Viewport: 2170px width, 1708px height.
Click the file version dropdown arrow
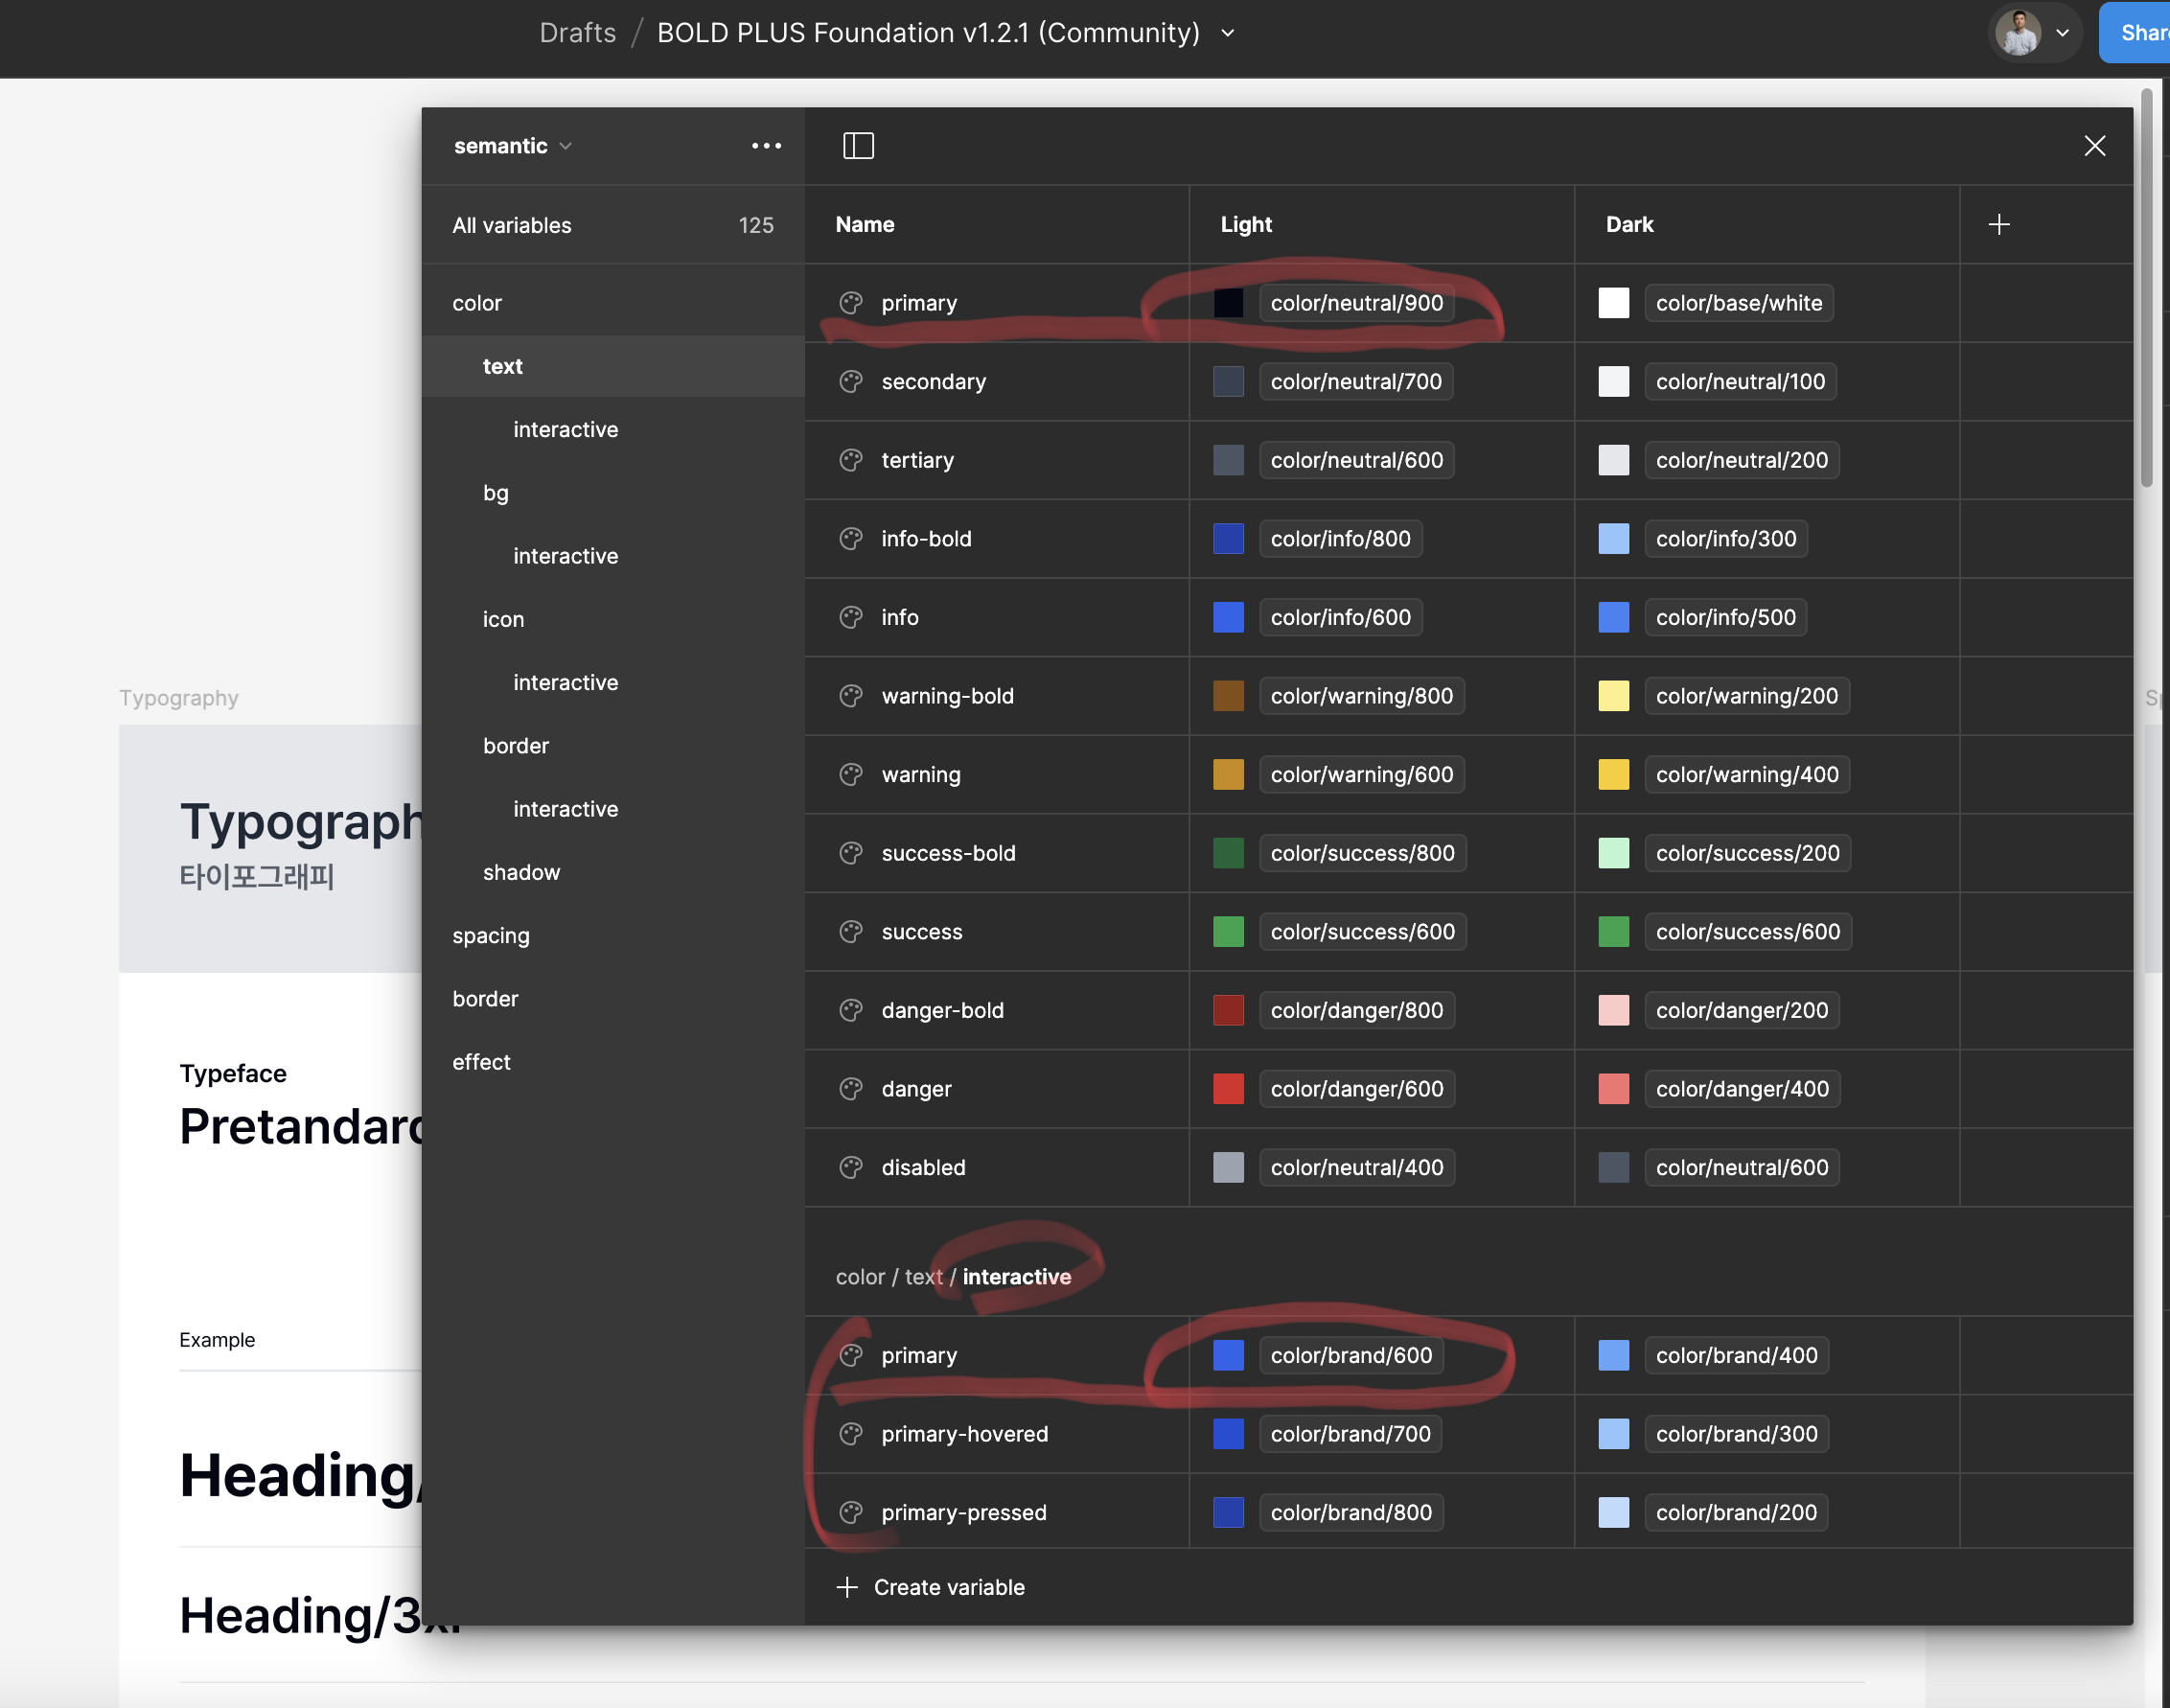(x=1233, y=32)
